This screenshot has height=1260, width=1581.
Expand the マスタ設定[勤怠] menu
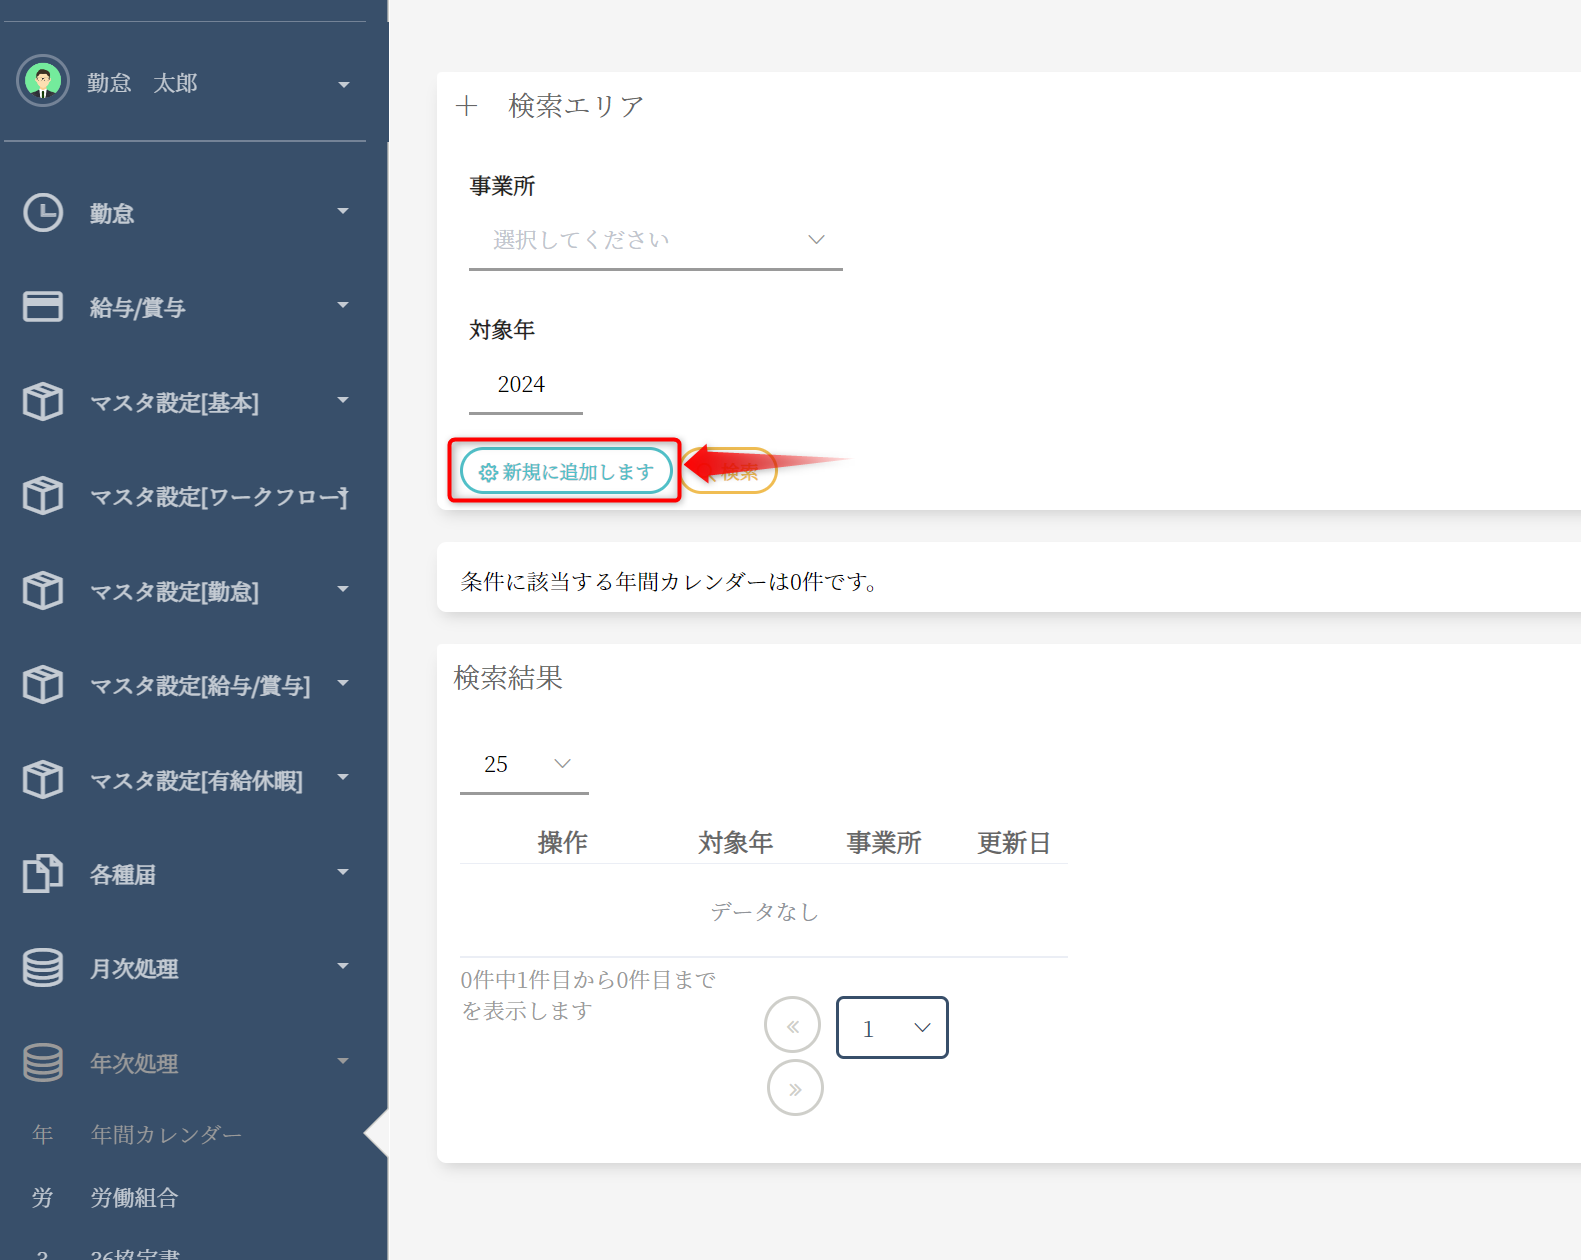tap(343, 590)
